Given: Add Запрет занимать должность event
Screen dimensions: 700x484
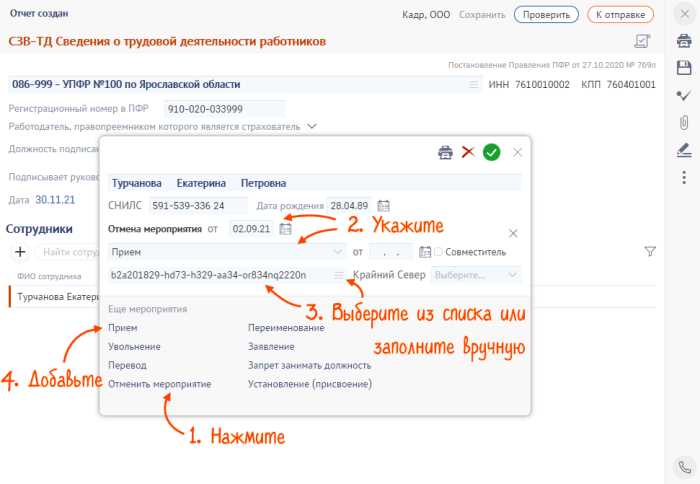Looking at the screenshot, I should coord(309,365).
